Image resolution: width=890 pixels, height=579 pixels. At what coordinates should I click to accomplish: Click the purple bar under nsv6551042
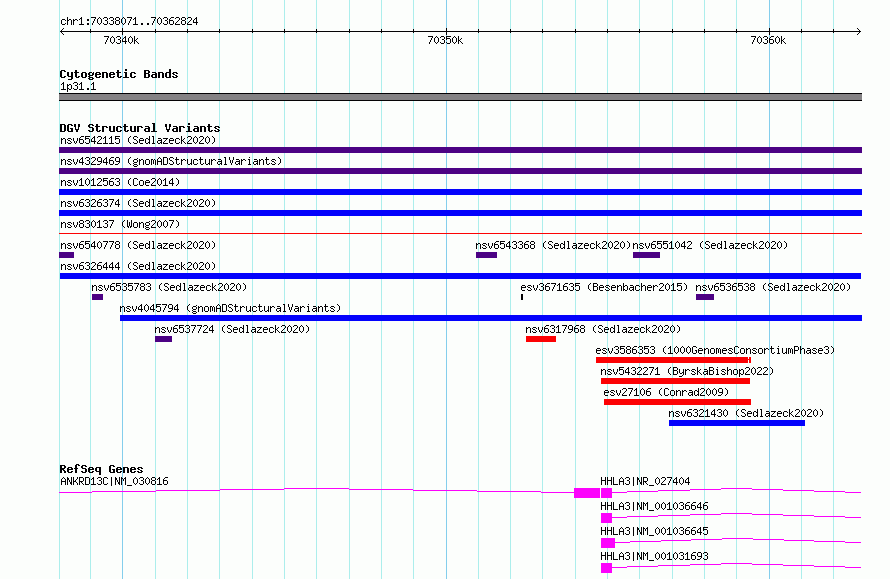646,255
